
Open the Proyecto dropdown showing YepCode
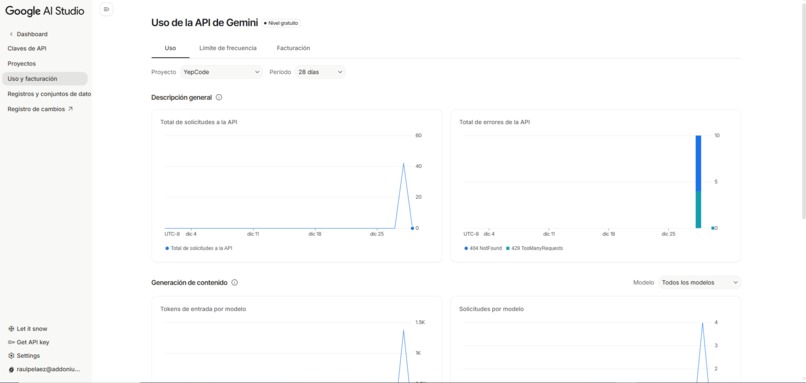tap(221, 72)
